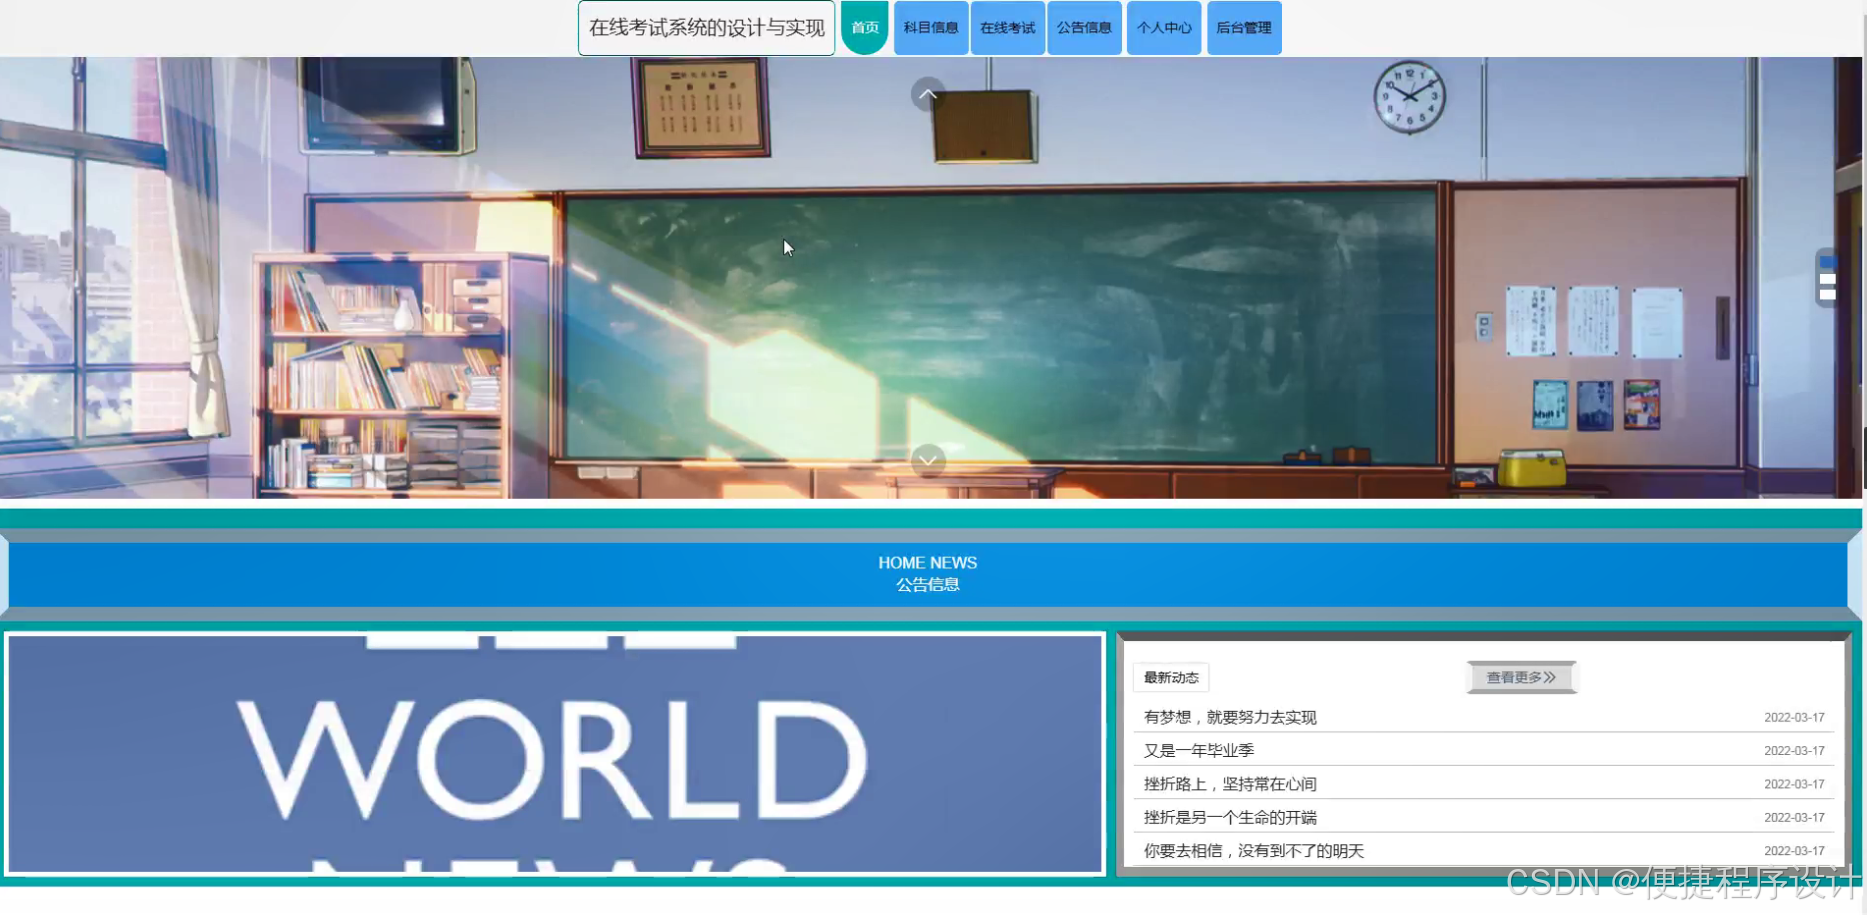1867x915 pixels.
Task: Open news 又是一年毕业季
Action: (1199, 750)
